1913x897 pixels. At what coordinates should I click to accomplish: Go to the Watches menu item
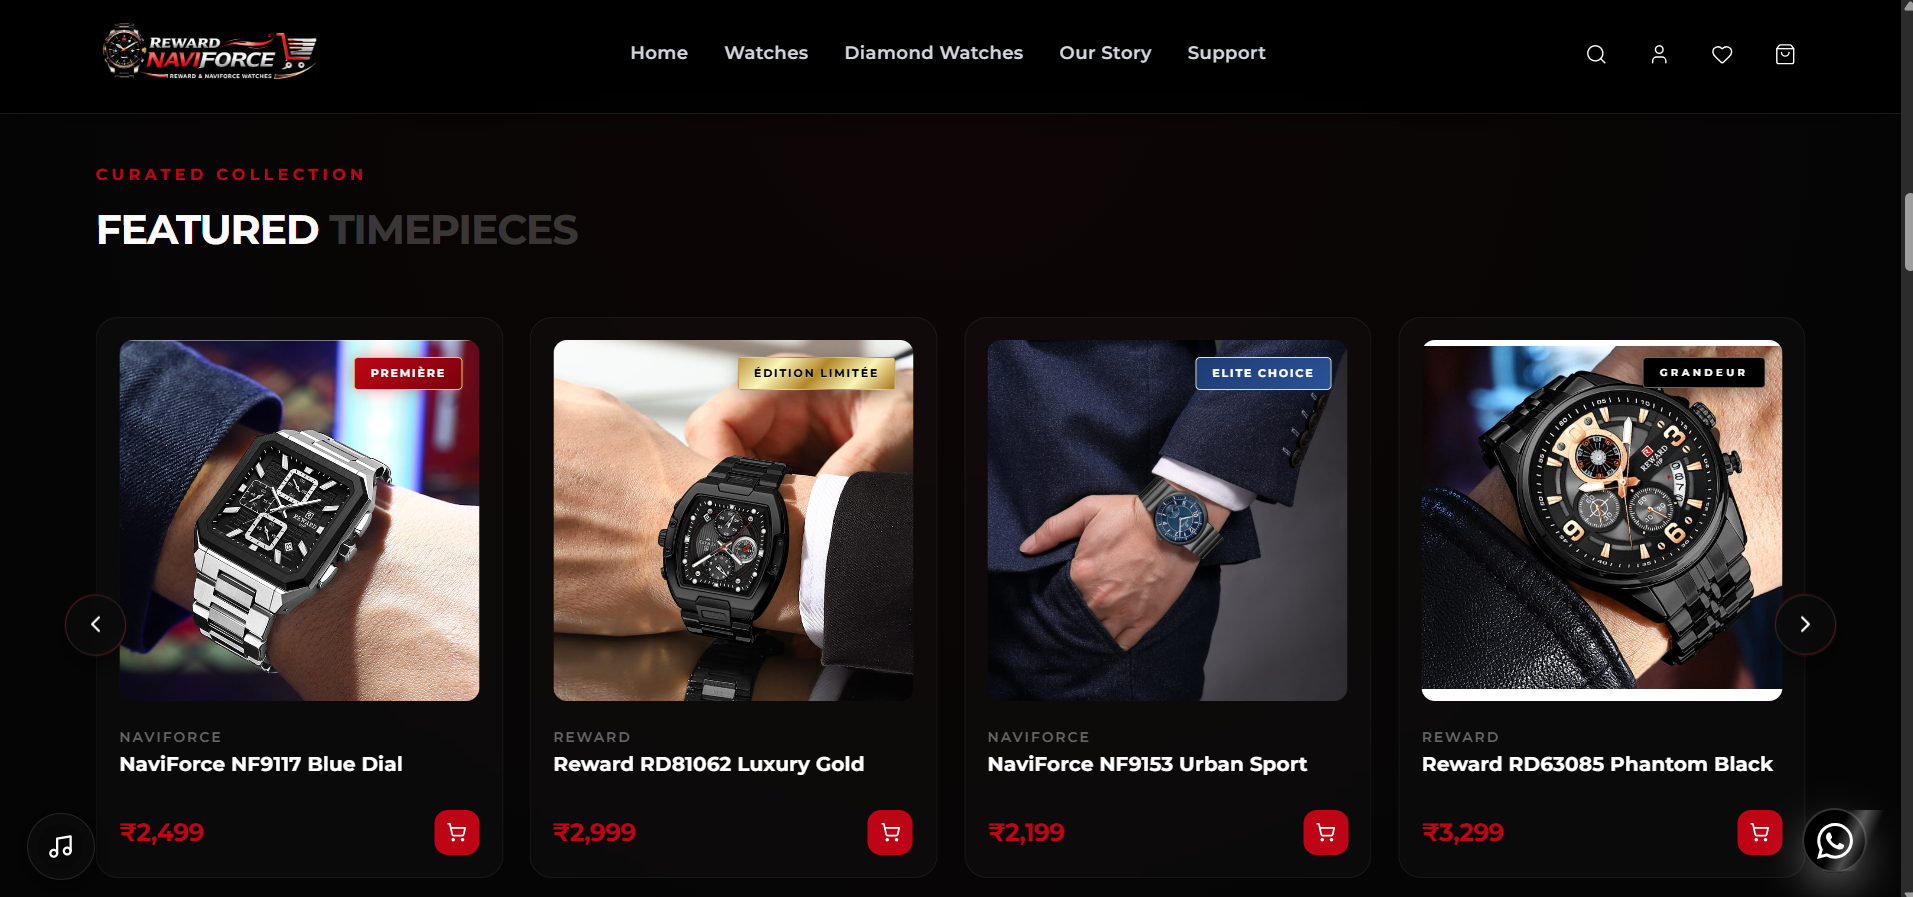coord(766,53)
